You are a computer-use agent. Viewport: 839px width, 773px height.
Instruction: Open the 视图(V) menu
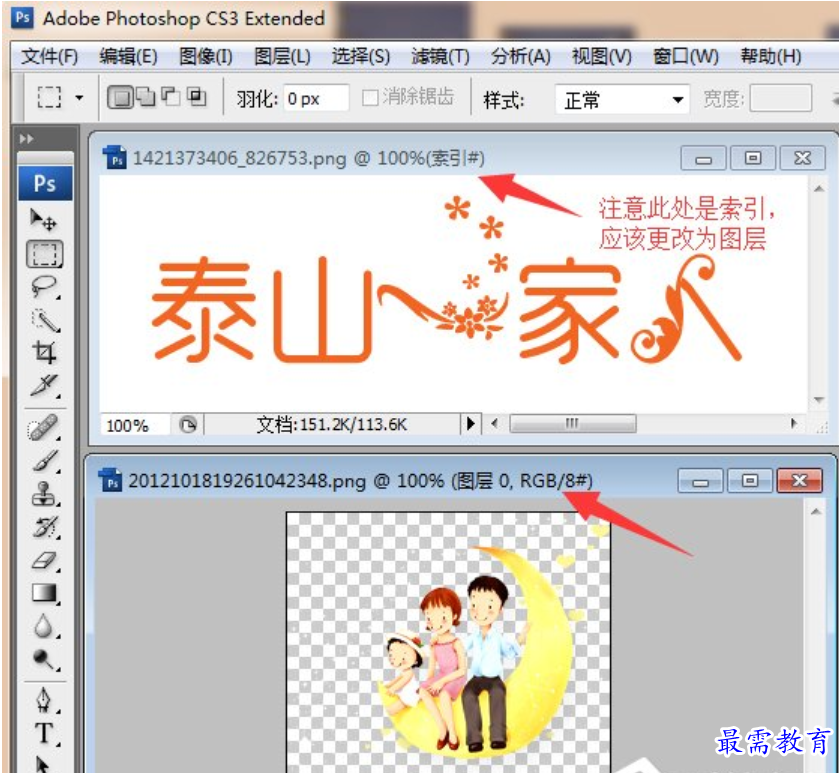pyautogui.click(x=601, y=56)
